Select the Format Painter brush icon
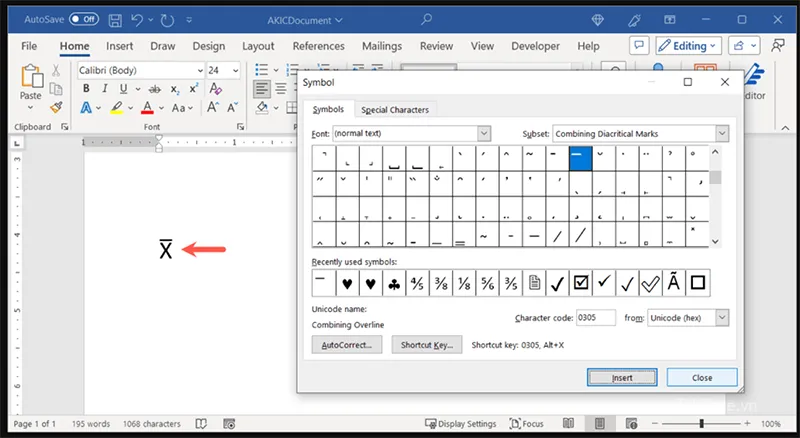The height and width of the screenshot is (438, 800). click(x=56, y=107)
